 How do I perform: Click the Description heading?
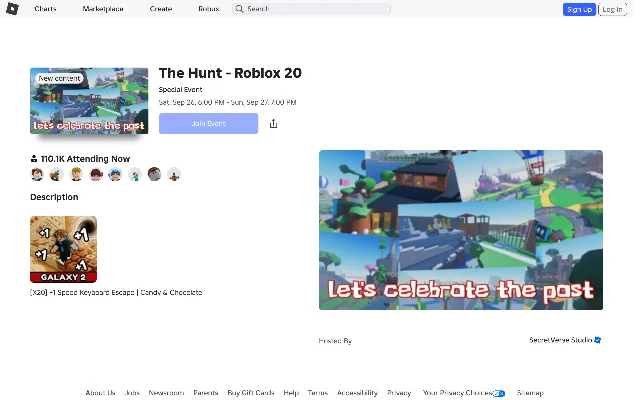pyautogui.click(x=54, y=197)
